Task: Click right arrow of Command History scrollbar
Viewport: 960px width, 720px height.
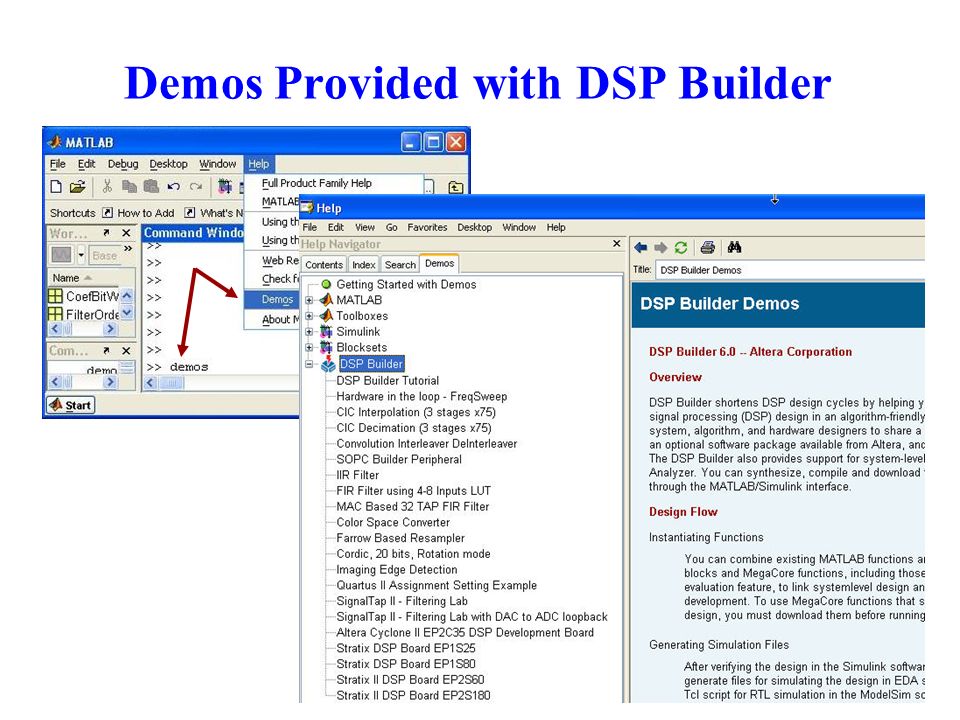Action: 110,382
